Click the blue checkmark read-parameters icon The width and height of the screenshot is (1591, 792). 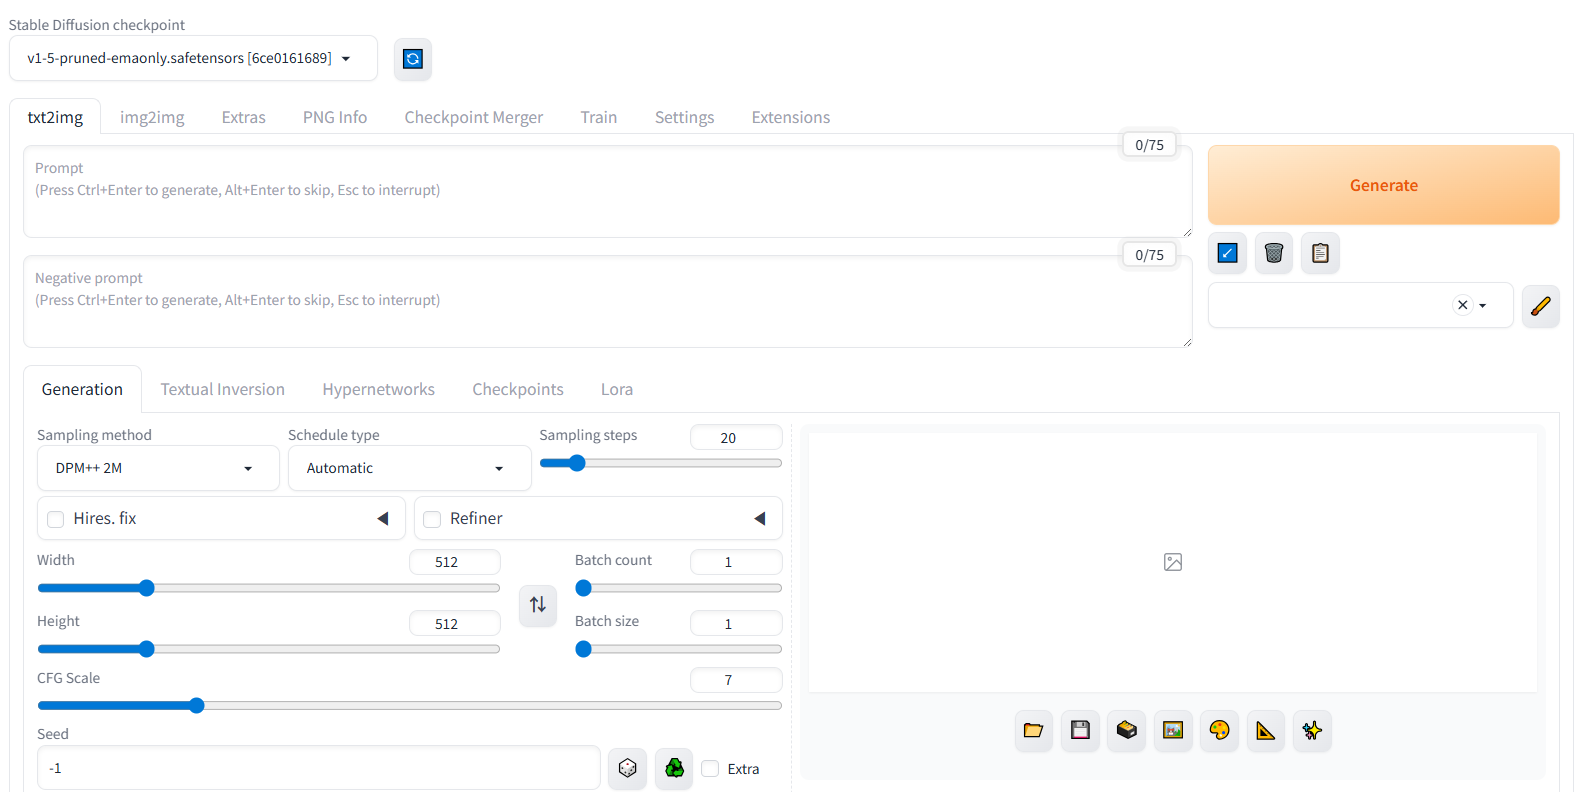click(x=1227, y=253)
